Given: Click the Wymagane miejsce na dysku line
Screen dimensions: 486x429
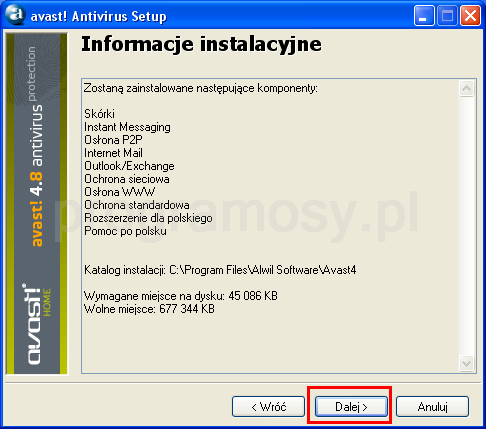Looking at the screenshot, I should (181, 296).
